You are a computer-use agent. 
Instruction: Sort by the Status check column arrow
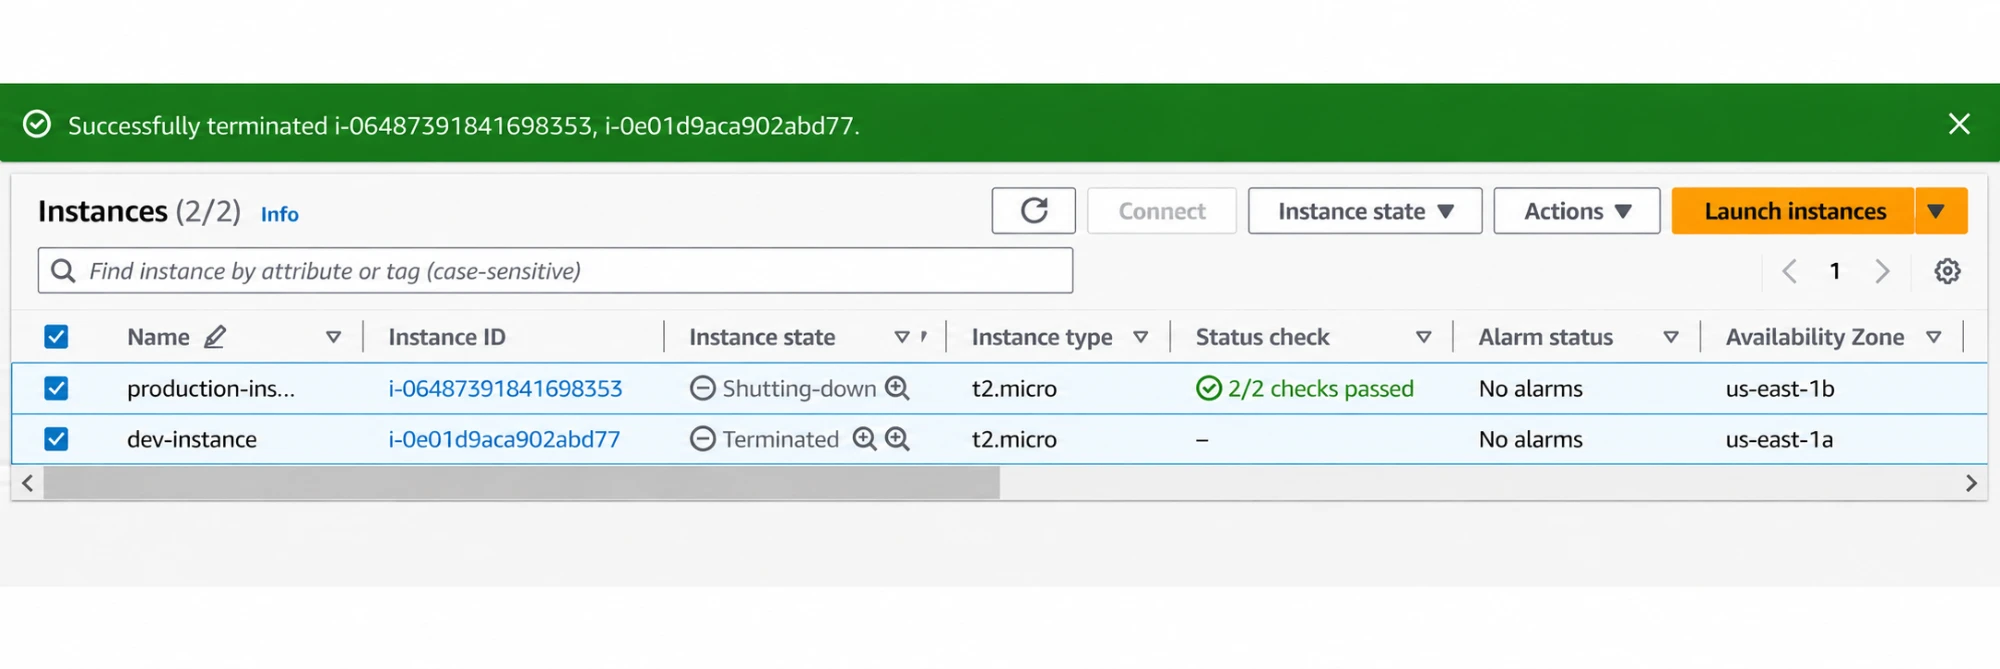[1424, 338]
